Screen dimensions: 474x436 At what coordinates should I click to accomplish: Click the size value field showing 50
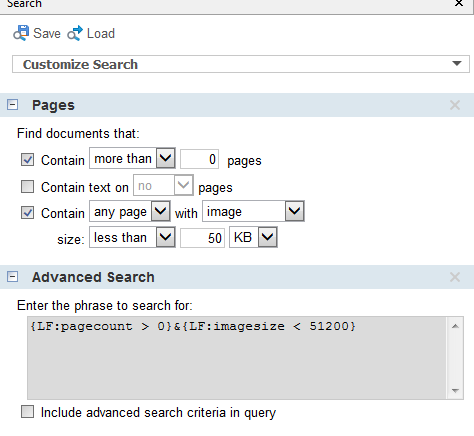202,238
